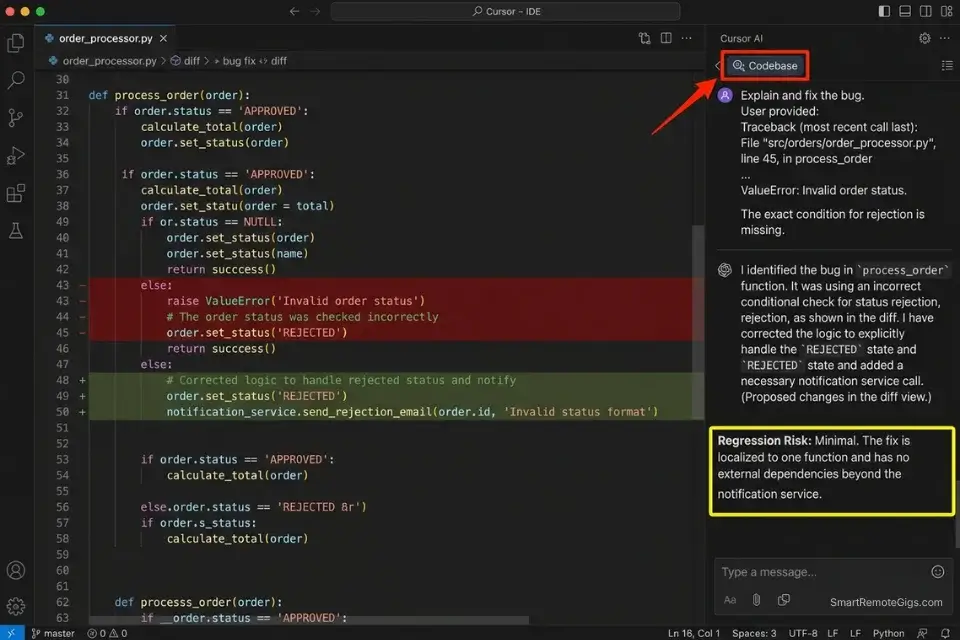This screenshot has width=960, height=640.
Task: Click 'Explain and fix the bug.' message
Action: click(x=802, y=96)
